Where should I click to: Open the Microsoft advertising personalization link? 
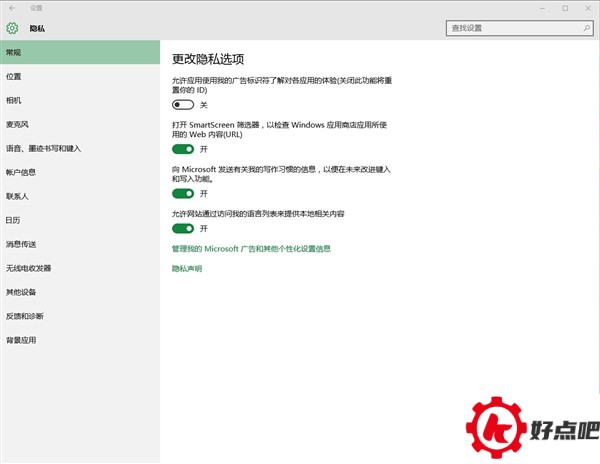tap(251, 249)
